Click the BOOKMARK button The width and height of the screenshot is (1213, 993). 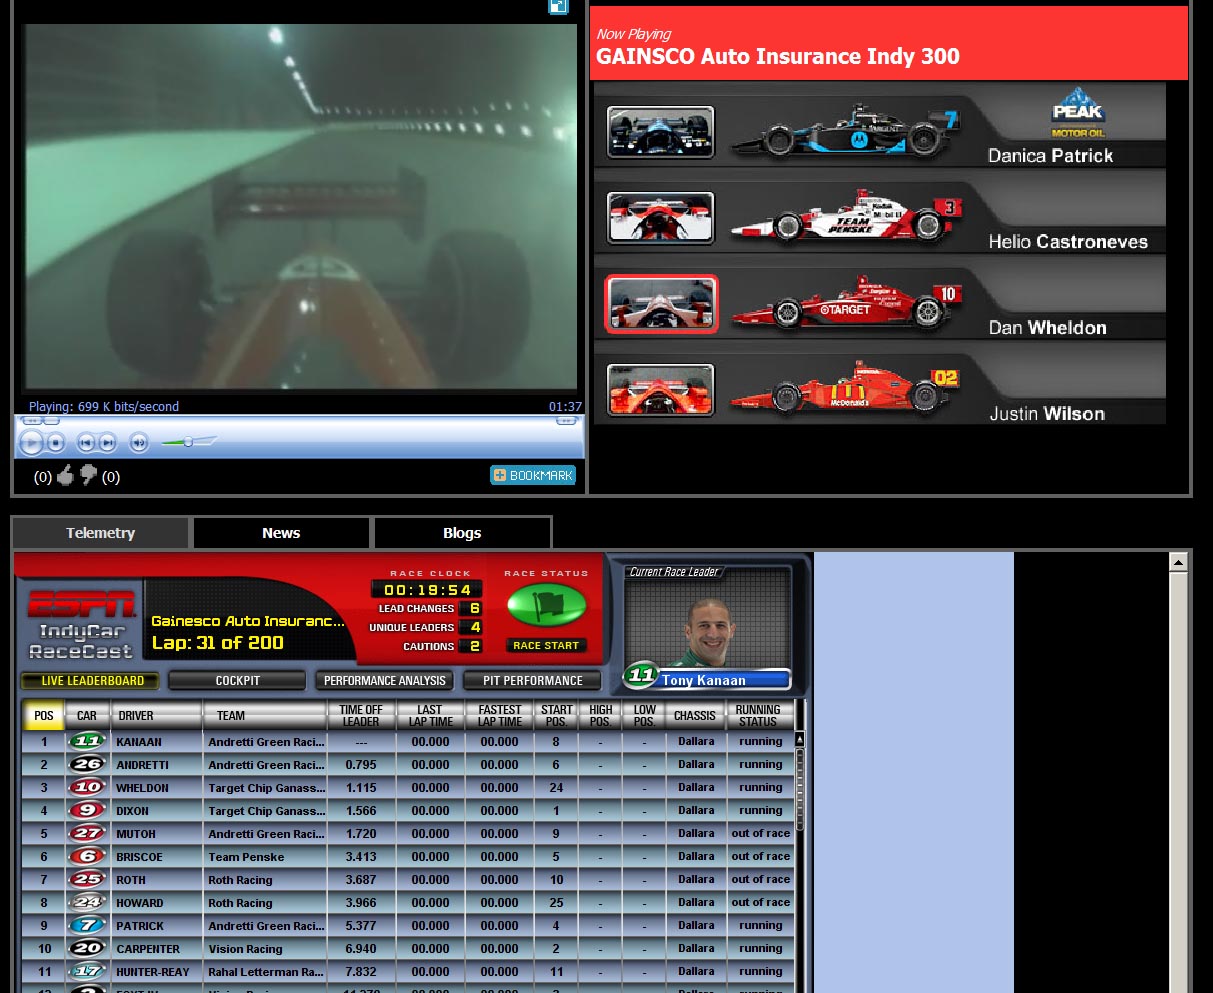(533, 476)
